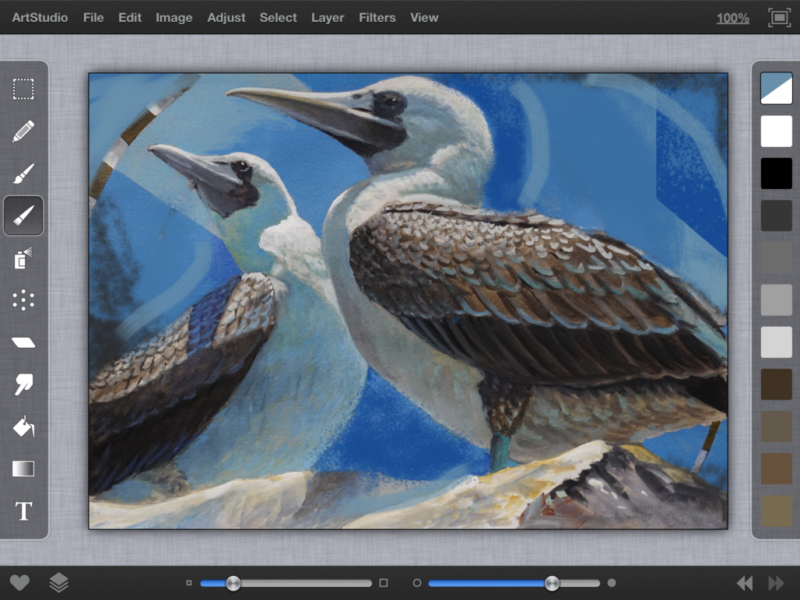Select the highlighted wet brush tool
The image size is (800, 600).
pyautogui.click(x=23, y=215)
